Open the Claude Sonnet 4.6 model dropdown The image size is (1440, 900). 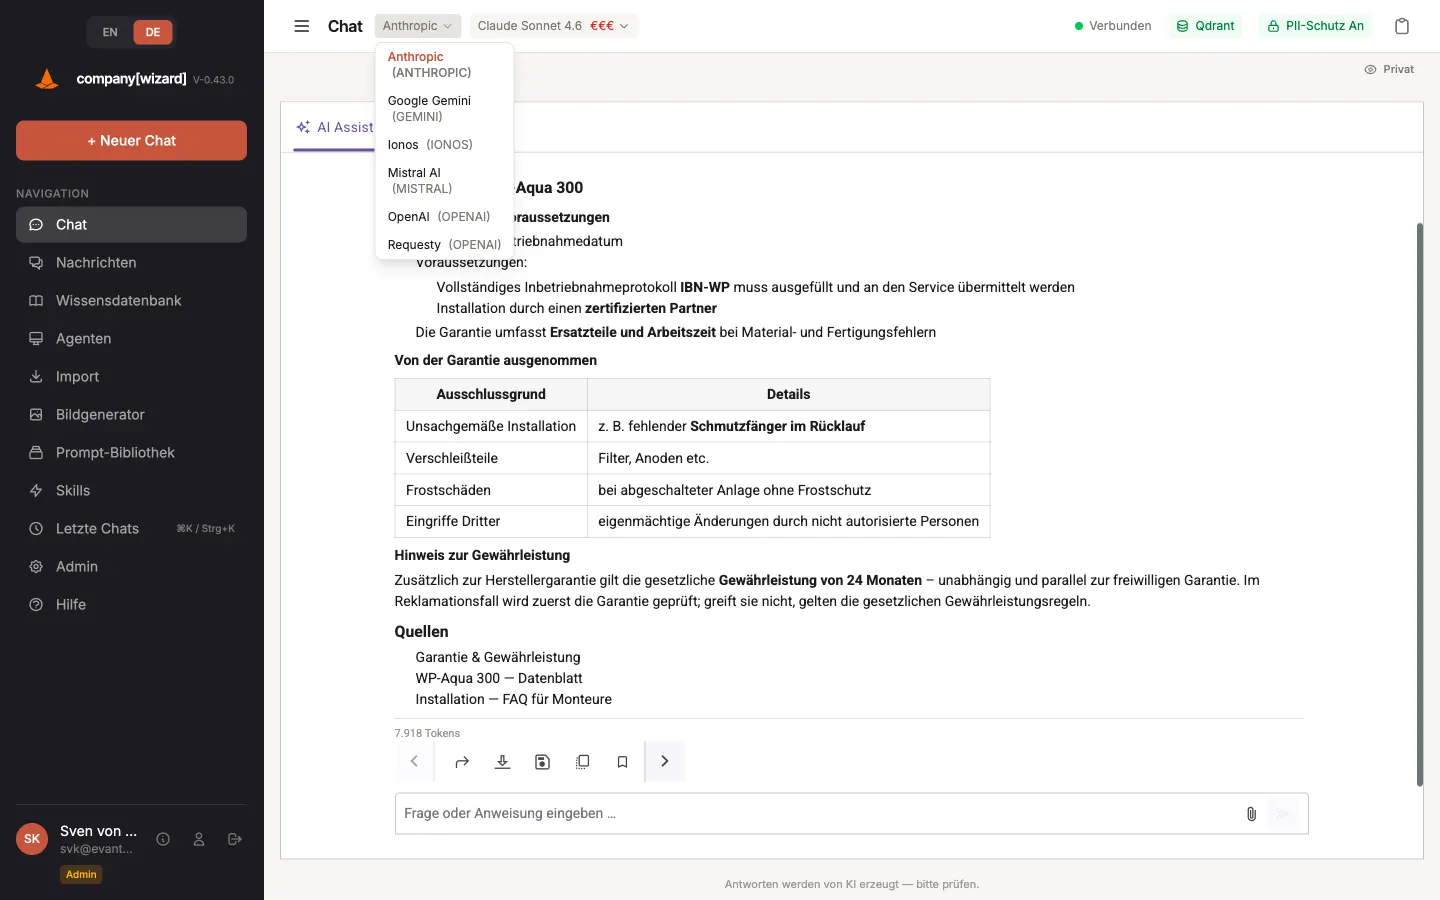click(553, 26)
